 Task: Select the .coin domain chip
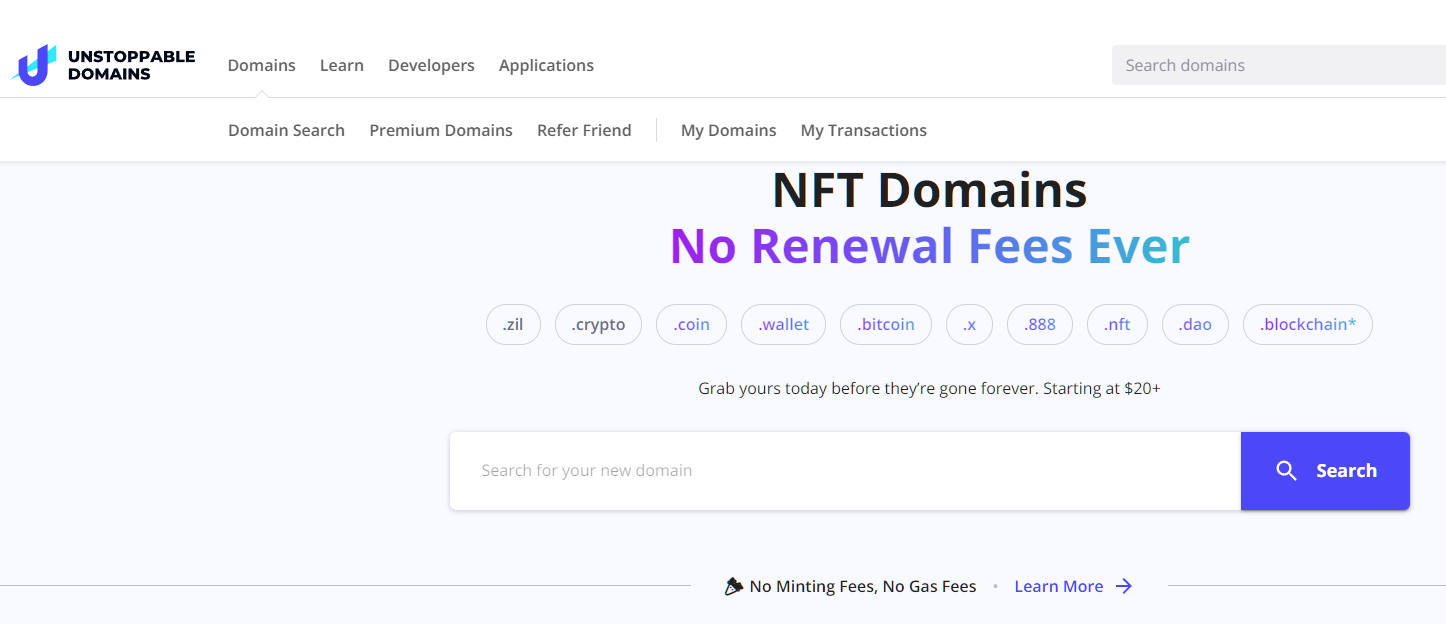pos(691,324)
